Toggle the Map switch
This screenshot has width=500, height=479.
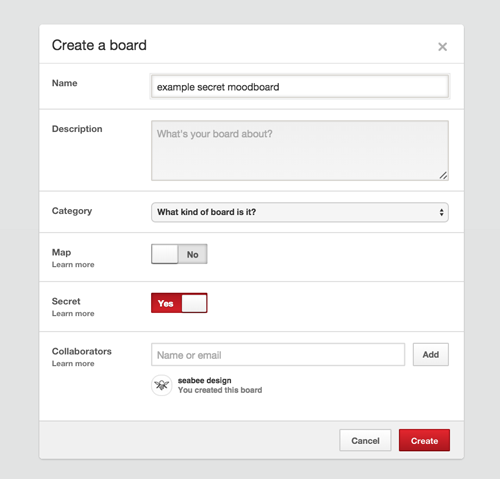point(179,254)
